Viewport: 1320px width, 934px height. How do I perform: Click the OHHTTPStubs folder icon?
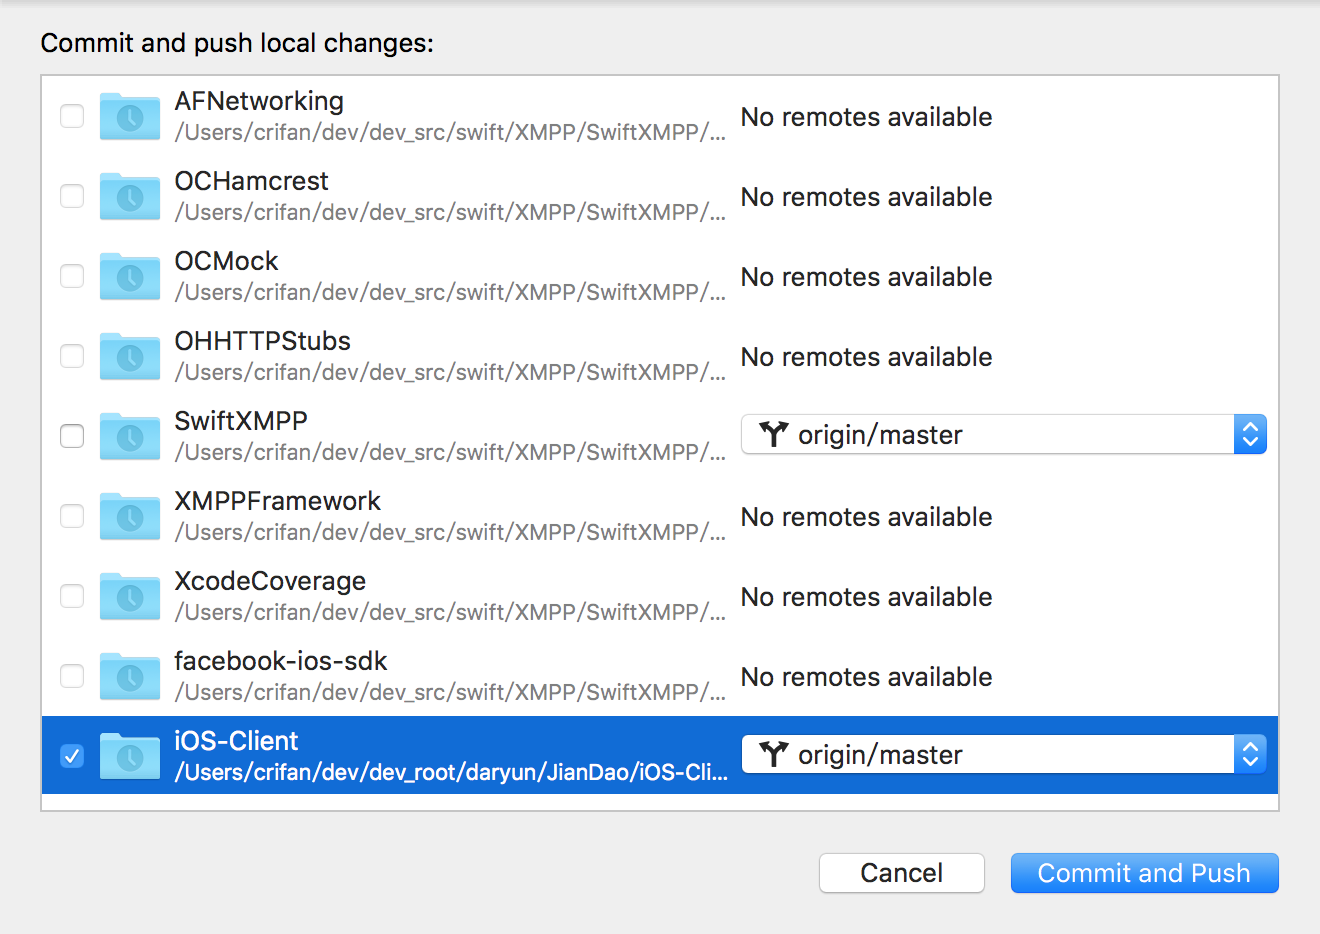click(x=130, y=357)
